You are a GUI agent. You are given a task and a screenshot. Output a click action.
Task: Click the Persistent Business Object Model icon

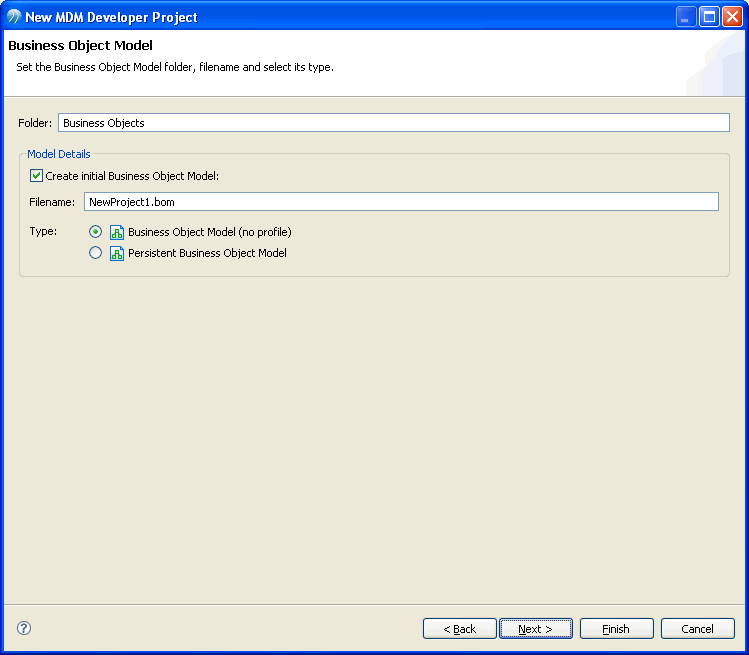[117, 253]
